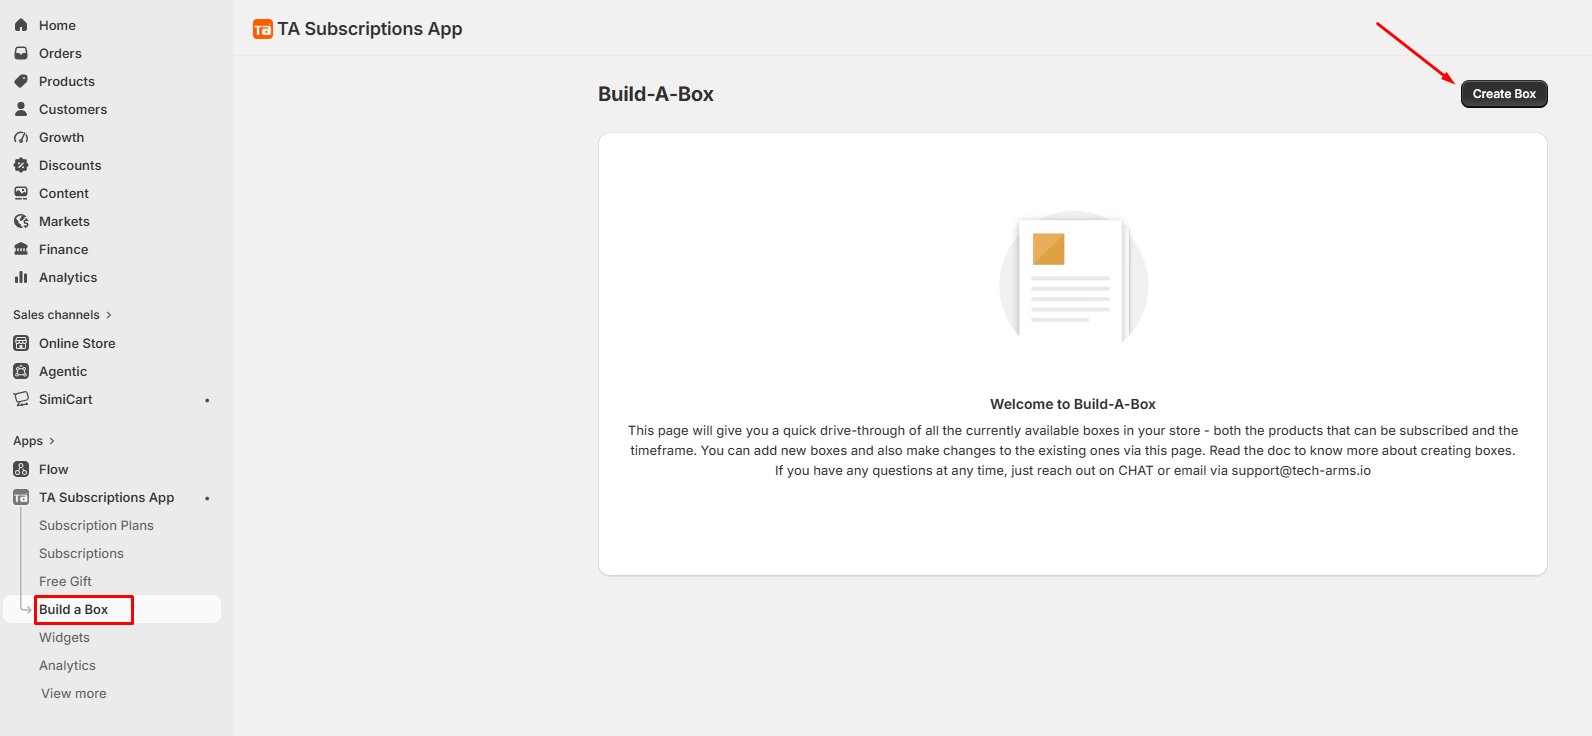Click the Products tag icon
Image resolution: width=1592 pixels, height=736 pixels.
21,81
